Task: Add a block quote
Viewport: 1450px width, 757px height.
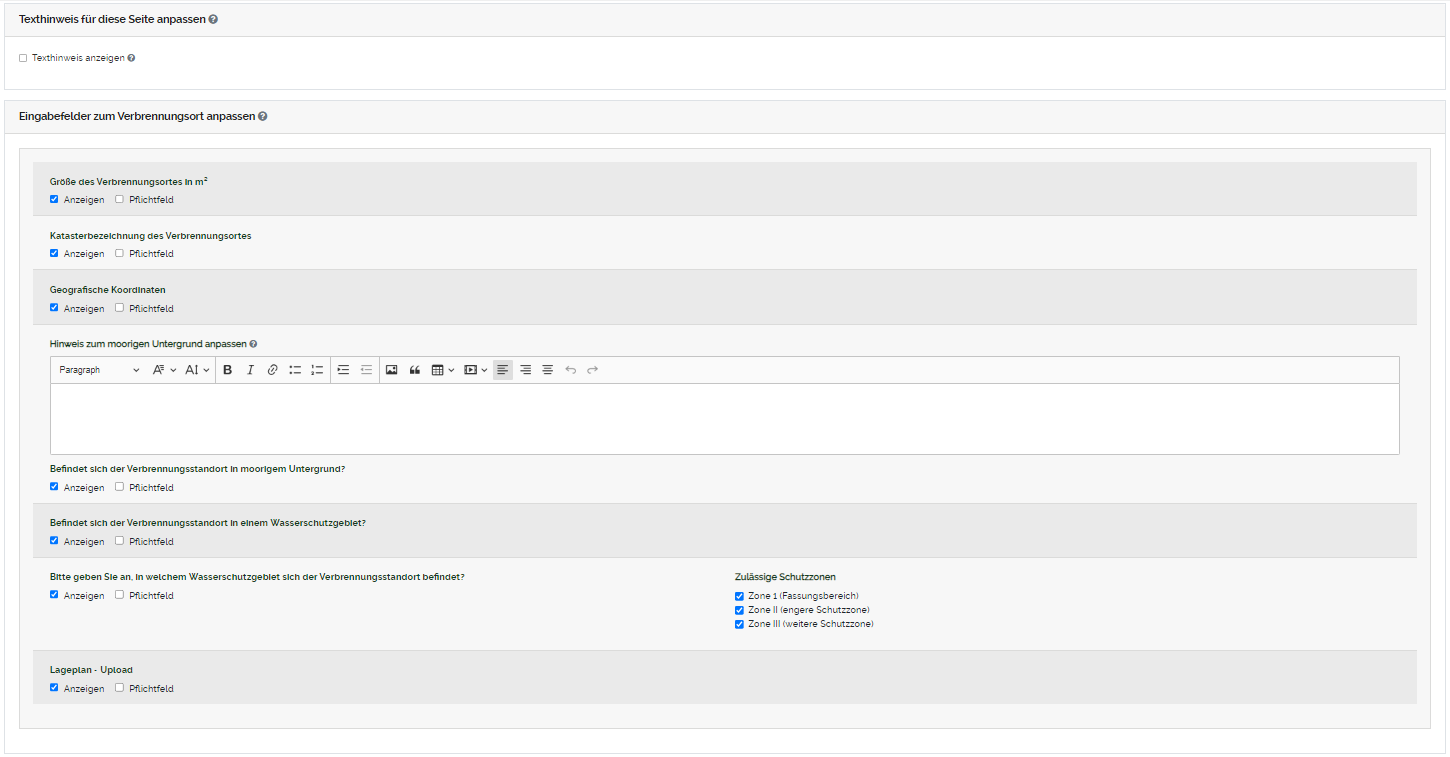Action: 414,370
